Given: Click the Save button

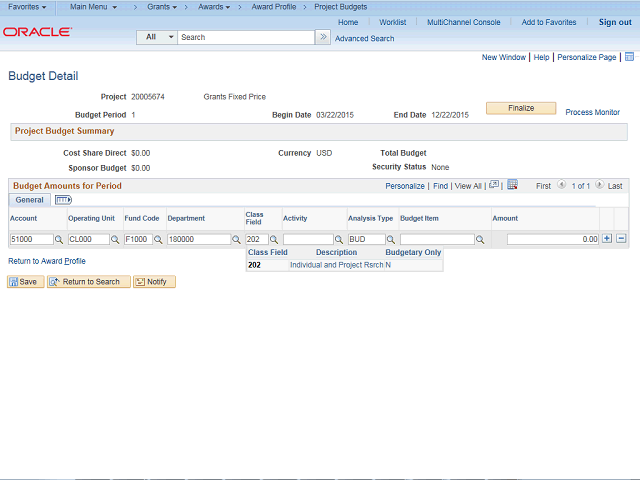Looking at the screenshot, I should [x=25, y=282].
